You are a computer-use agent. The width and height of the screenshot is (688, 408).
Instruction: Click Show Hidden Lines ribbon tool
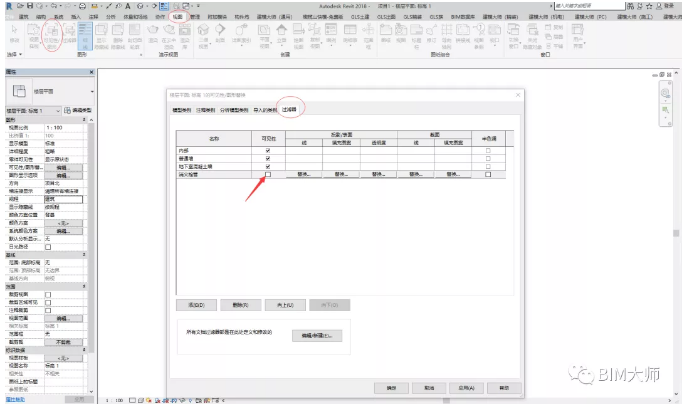pyautogui.click(x=101, y=36)
